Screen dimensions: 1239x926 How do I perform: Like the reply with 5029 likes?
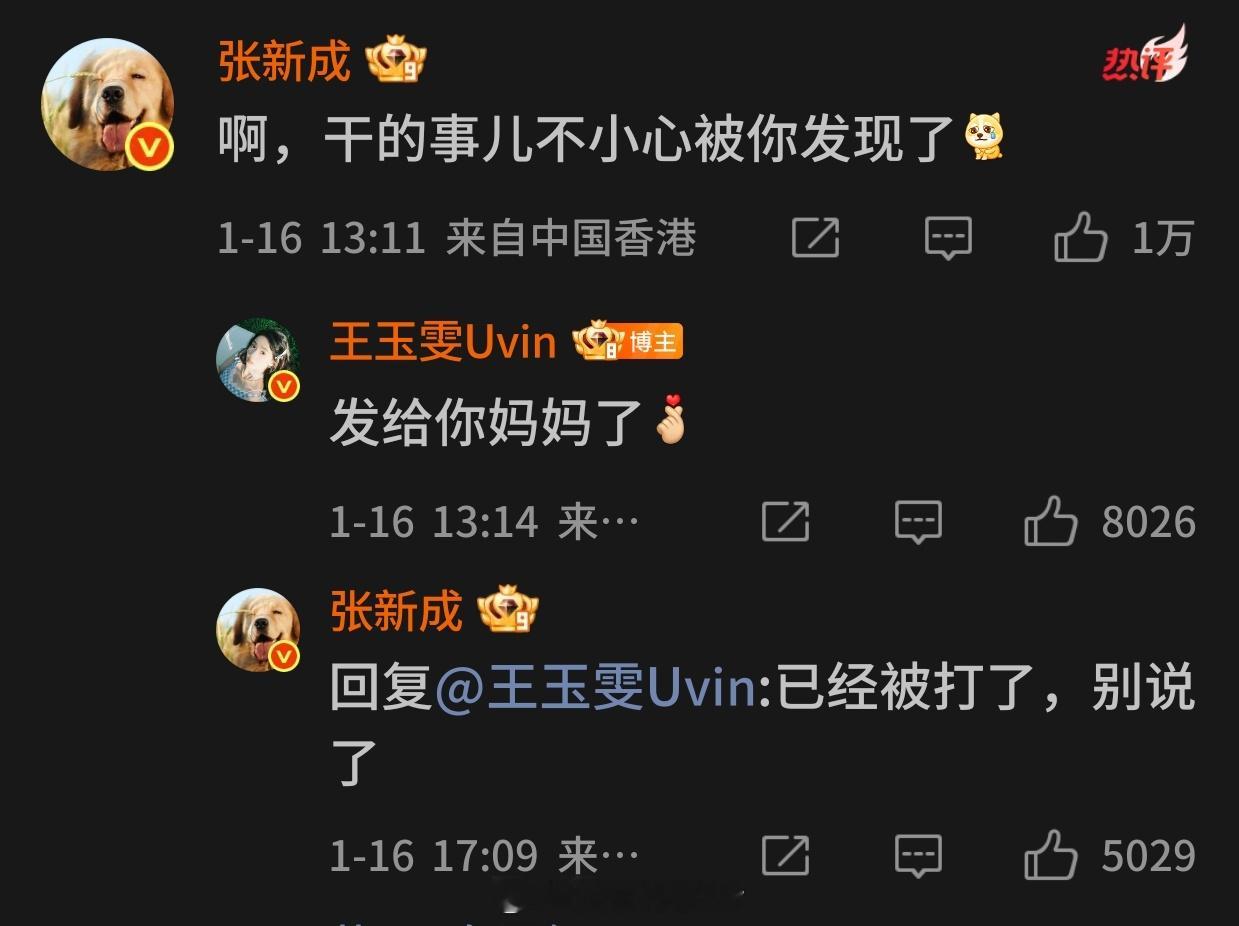1050,855
